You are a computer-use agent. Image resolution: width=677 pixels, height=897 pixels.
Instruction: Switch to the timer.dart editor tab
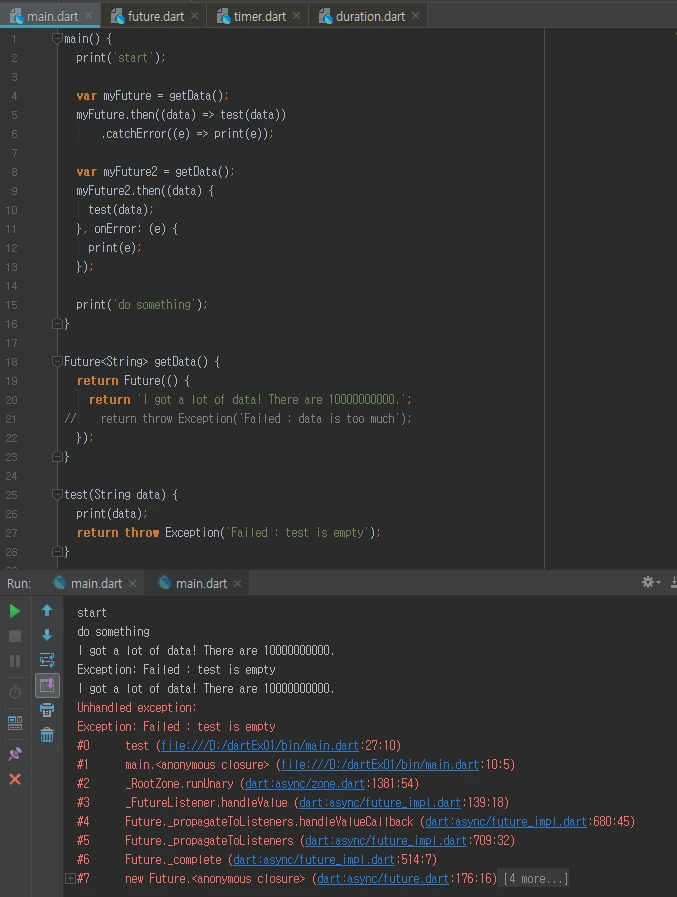(260, 16)
